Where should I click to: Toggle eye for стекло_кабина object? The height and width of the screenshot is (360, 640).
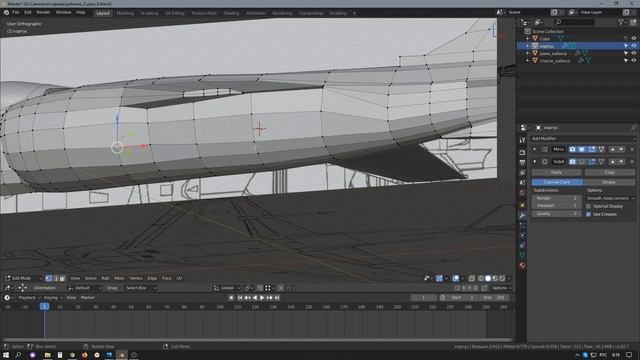(x=633, y=60)
